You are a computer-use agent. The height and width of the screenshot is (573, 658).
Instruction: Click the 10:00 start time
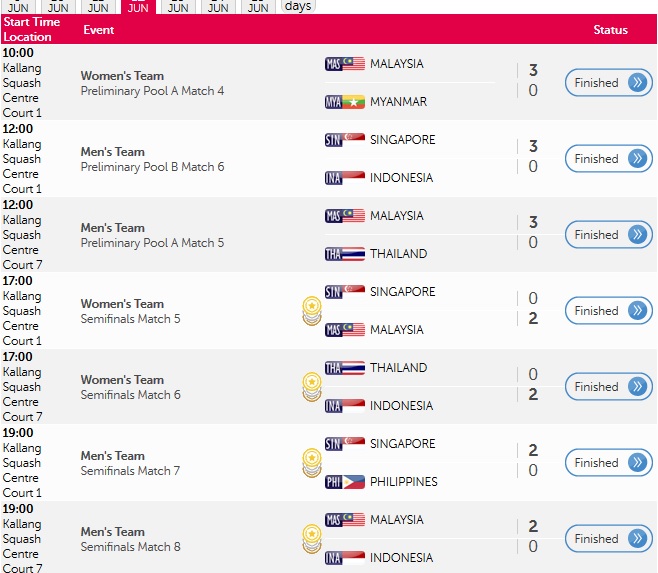[x=18, y=53]
